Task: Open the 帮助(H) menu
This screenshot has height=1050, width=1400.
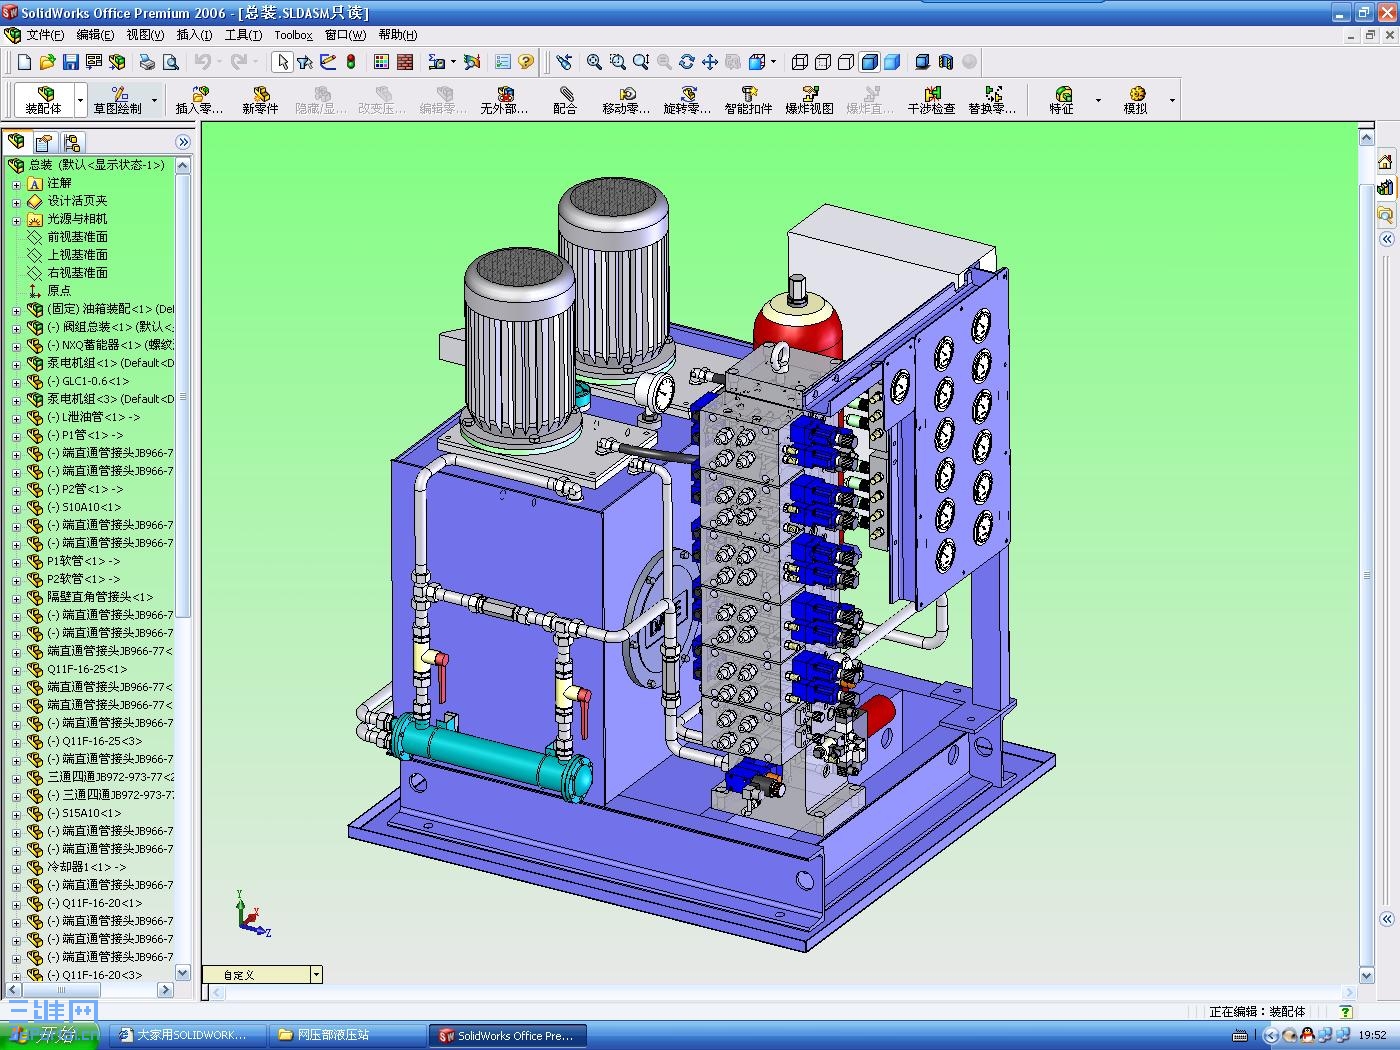Action: [x=398, y=35]
